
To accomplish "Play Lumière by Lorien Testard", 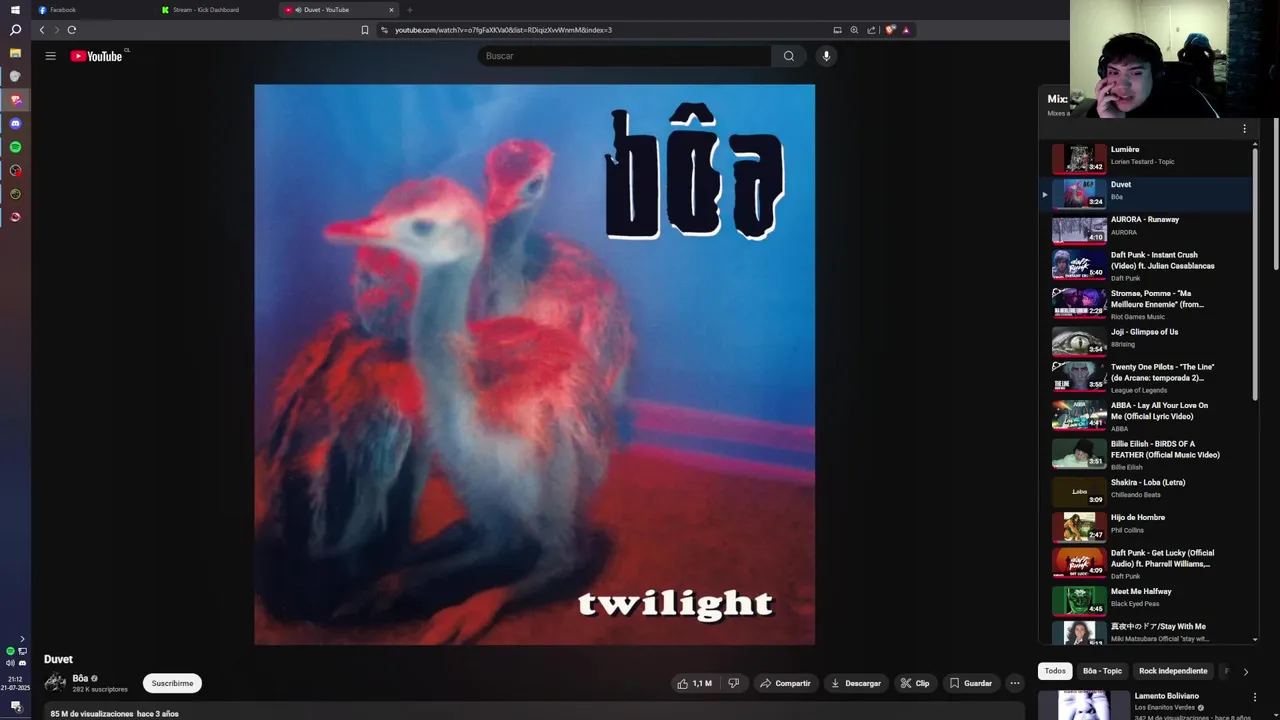I will (1150, 159).
